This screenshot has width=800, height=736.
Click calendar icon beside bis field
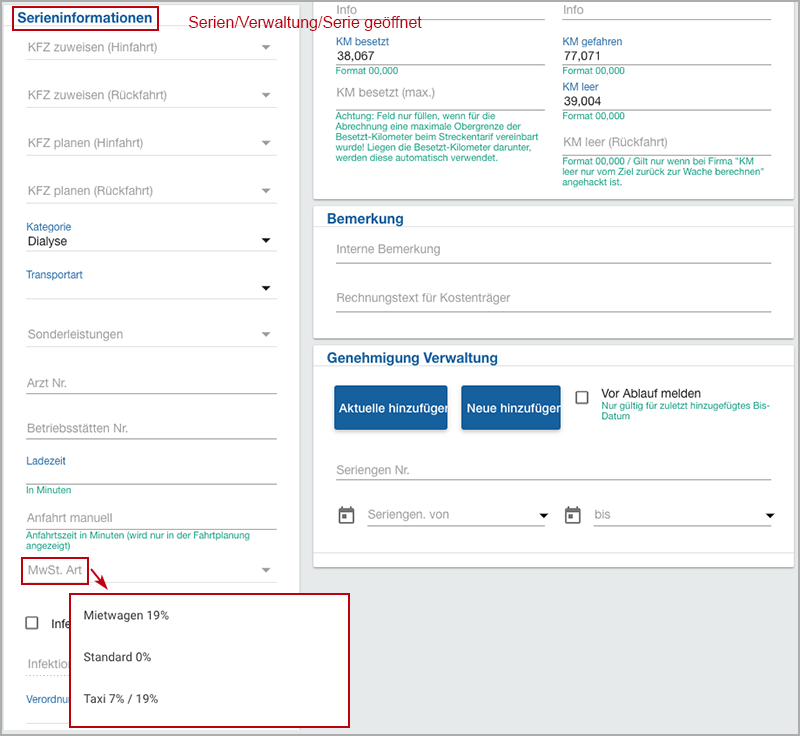pyautogui.click(x=573, y=515)
